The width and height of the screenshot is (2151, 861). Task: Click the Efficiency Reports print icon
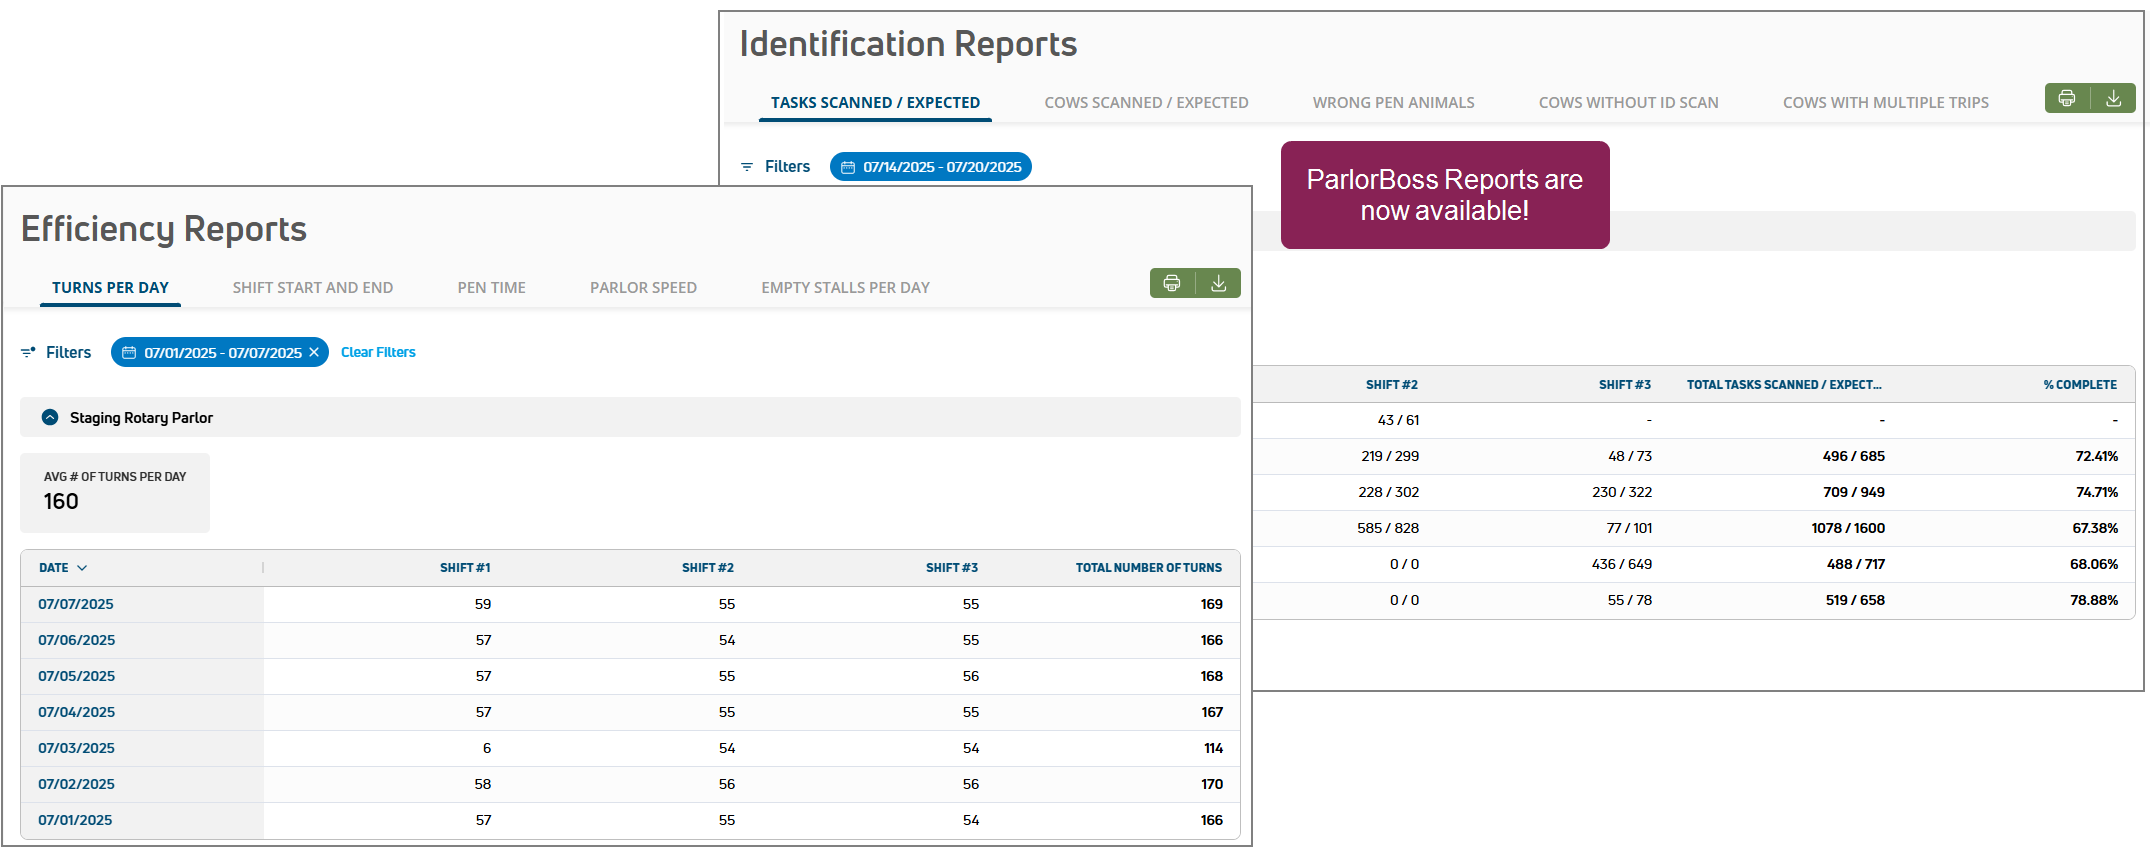tap(1172, 284)
